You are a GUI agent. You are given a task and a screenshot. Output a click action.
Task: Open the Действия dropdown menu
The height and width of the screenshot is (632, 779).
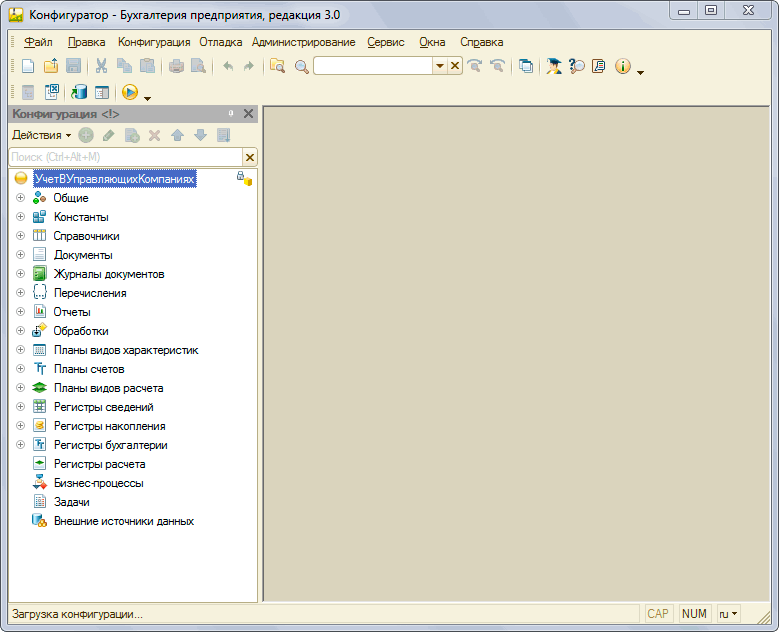click(42, 135)
